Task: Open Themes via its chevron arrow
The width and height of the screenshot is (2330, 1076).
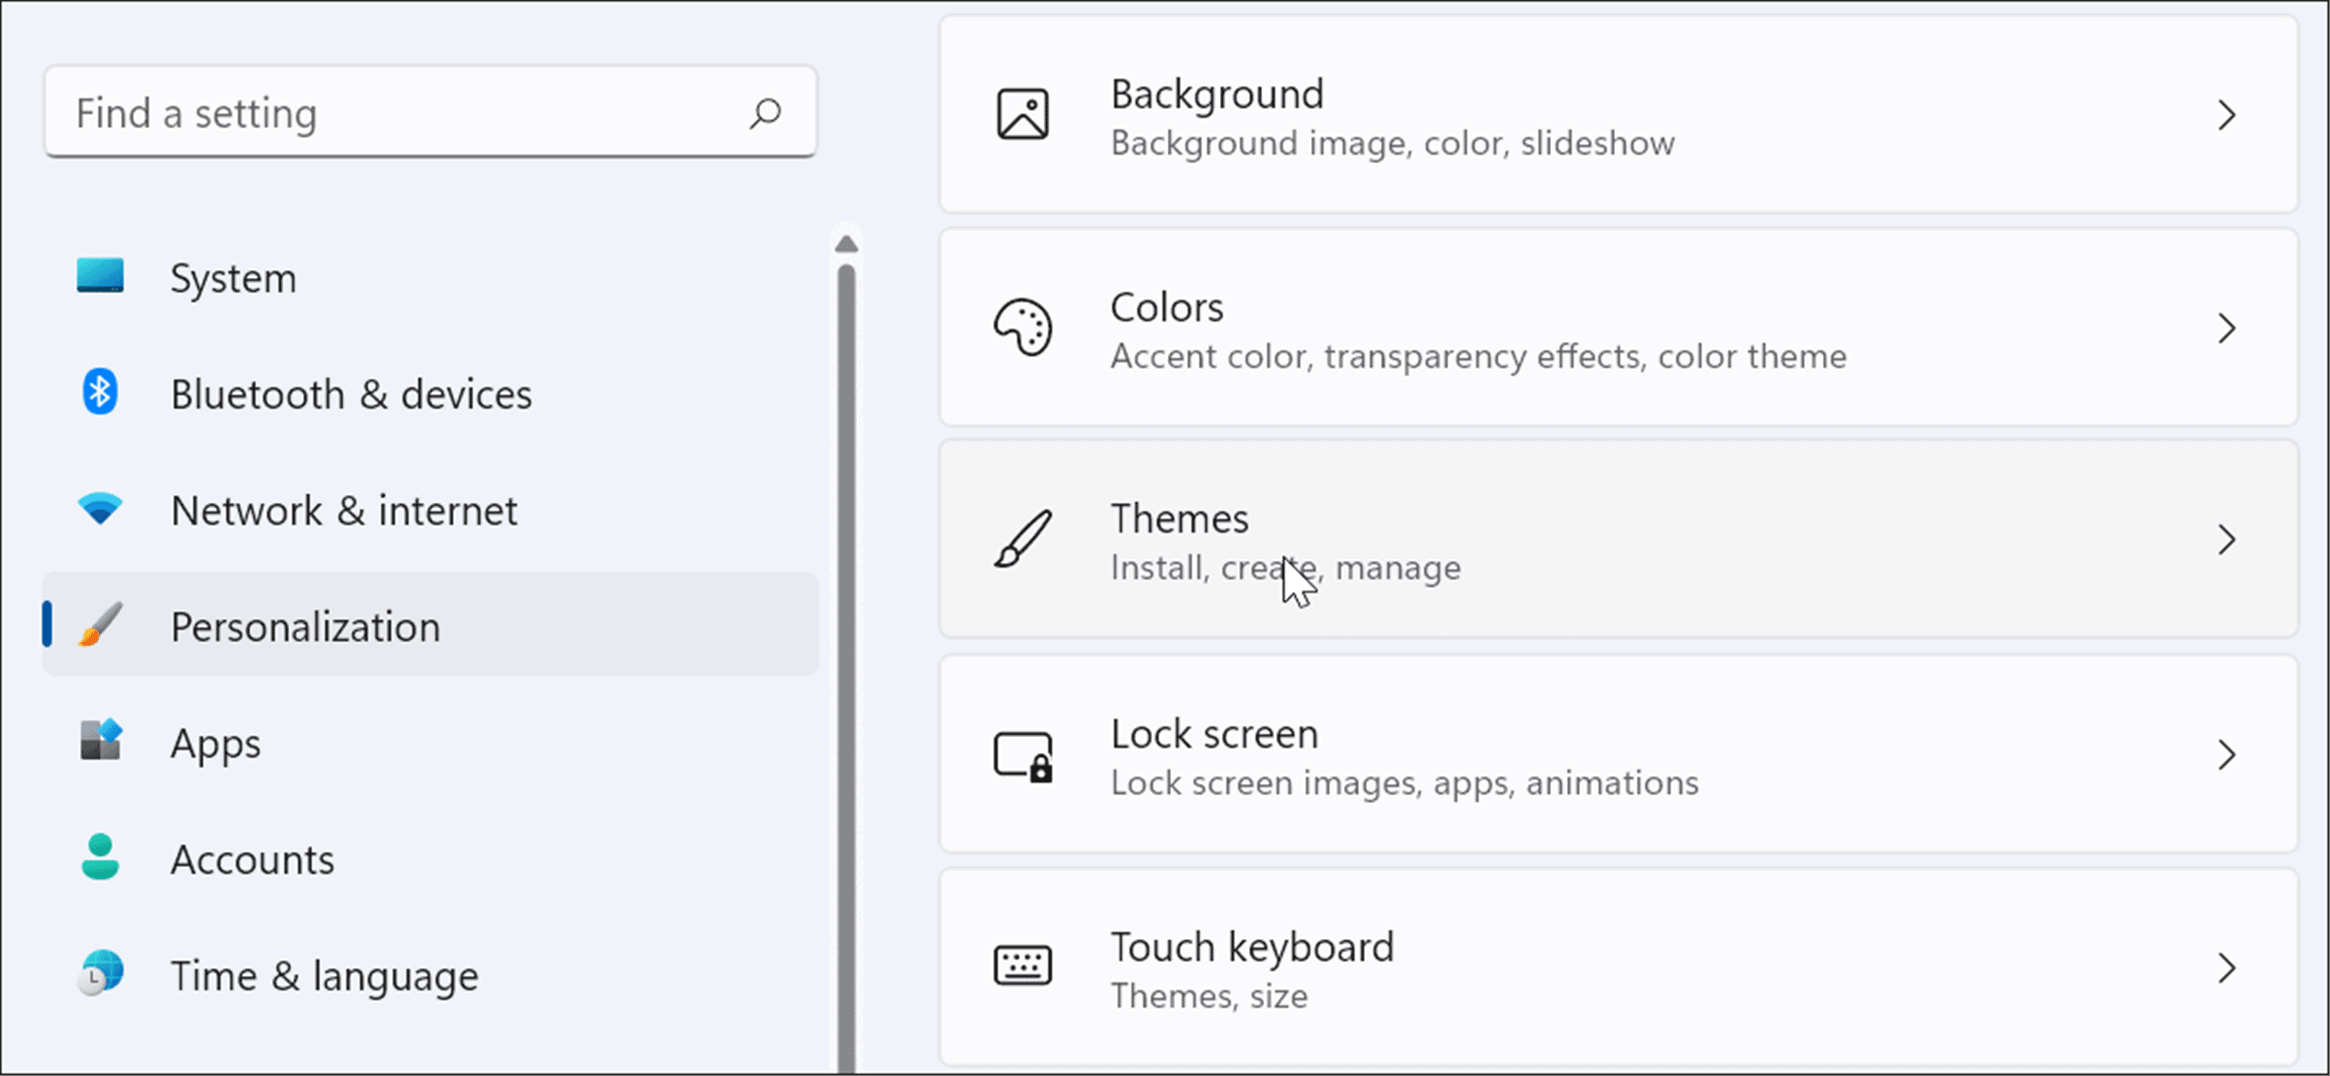Action: (2227, 541)
